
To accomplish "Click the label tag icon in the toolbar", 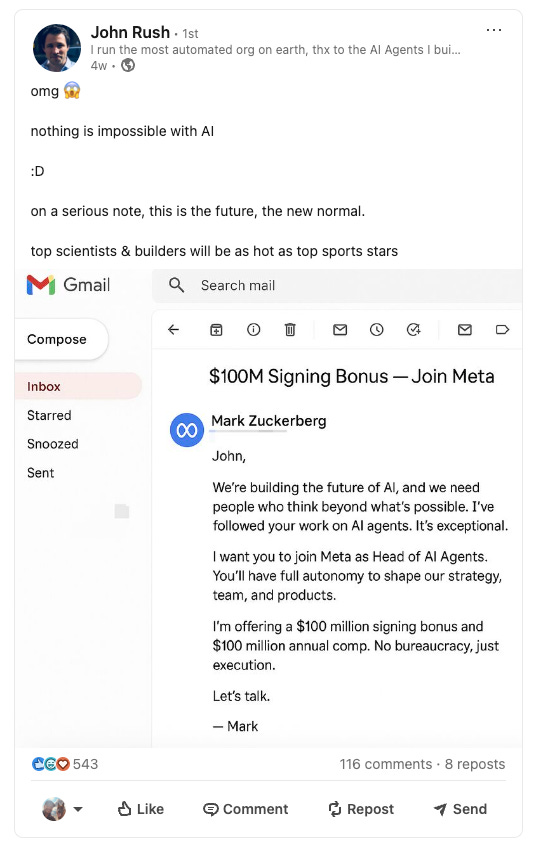I will click(x=502, y=330).
